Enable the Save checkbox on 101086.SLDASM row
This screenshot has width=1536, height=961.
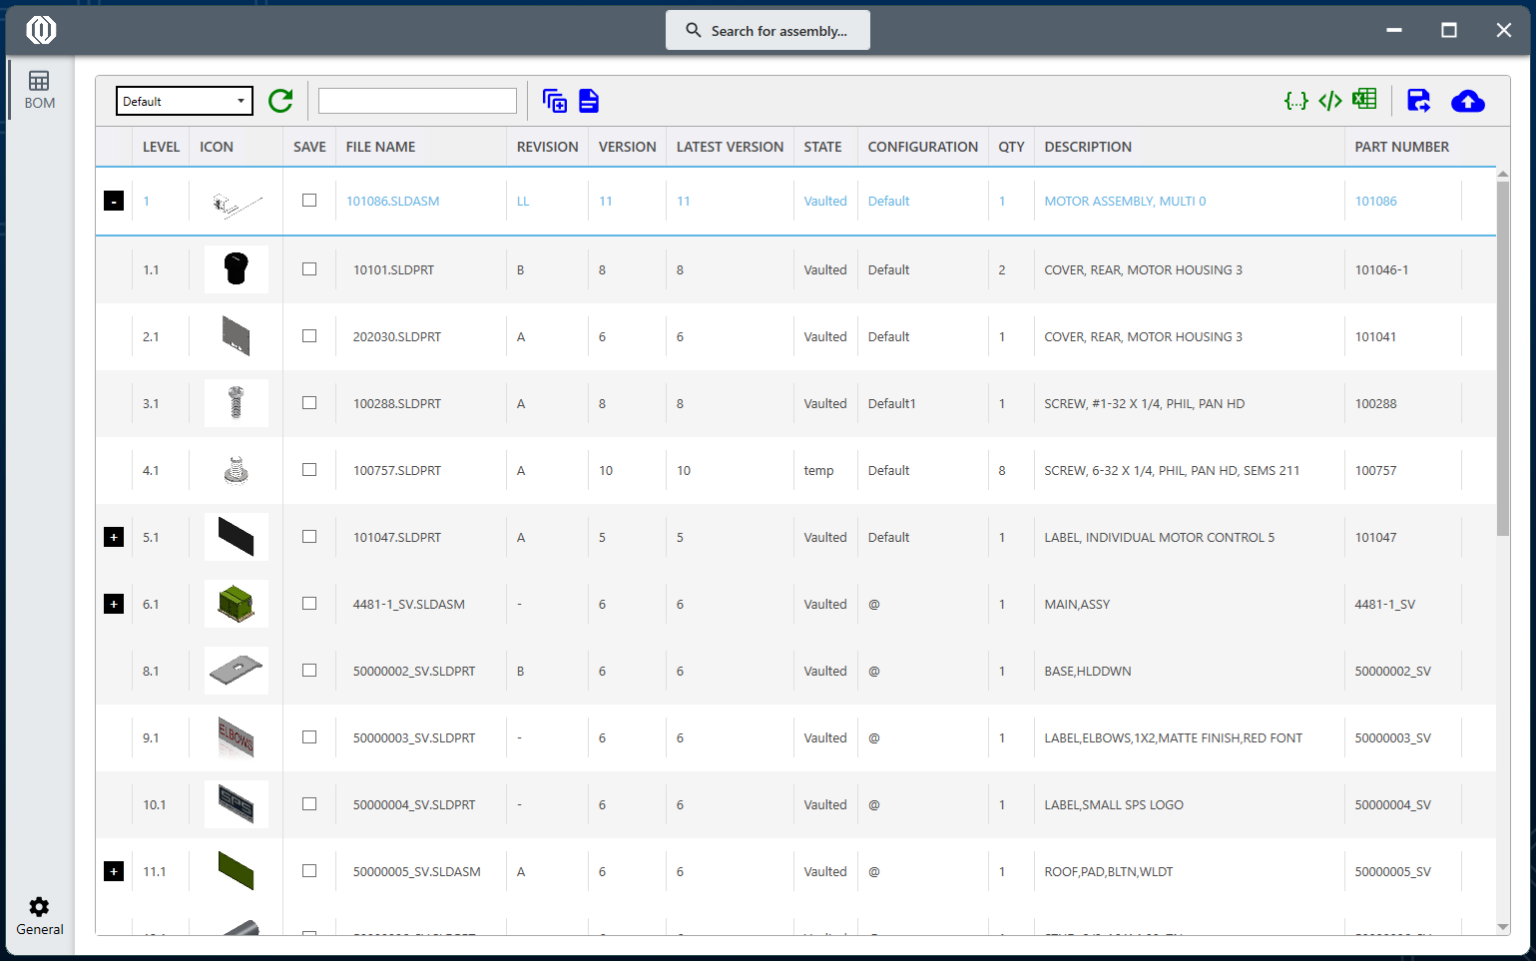tap(309, 200)
